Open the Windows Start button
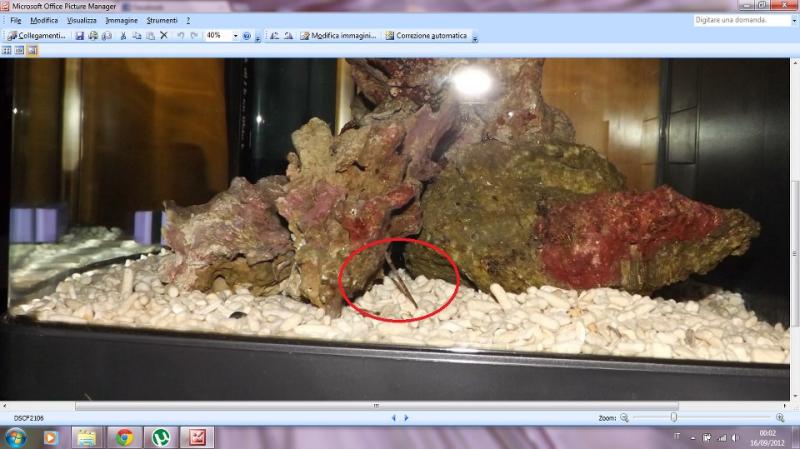Image resolution: width=800 pixels, height=449 pixels. 15,438
